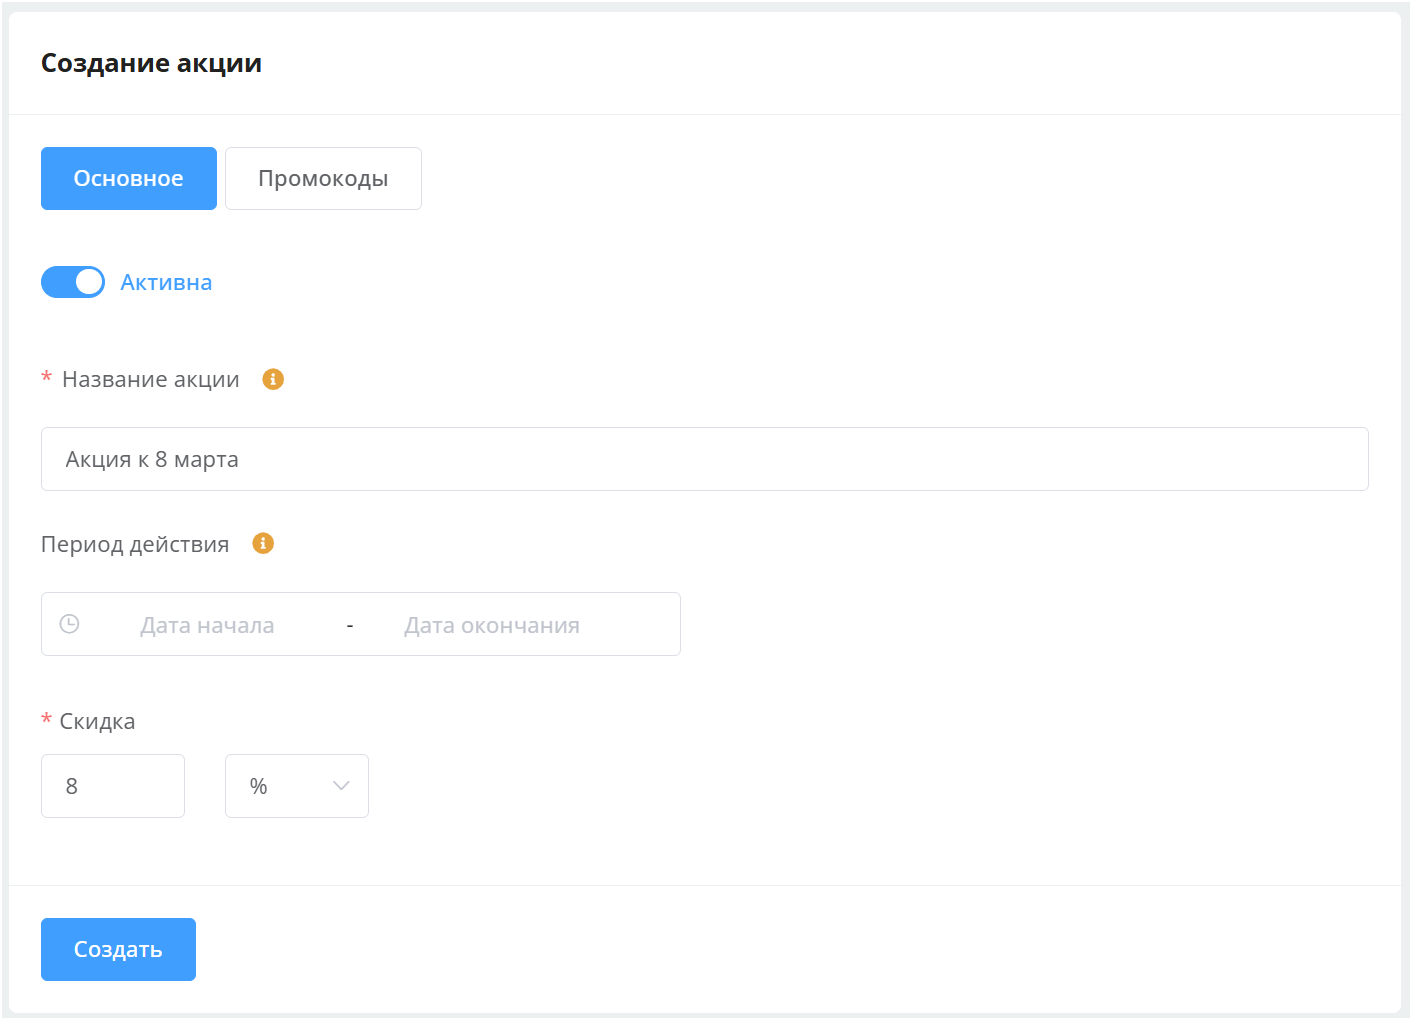Image resolution: width=1412 pixels, height=1020 pixels.
Task: Focus the Дата начала date input
Action: click(207, 625)
